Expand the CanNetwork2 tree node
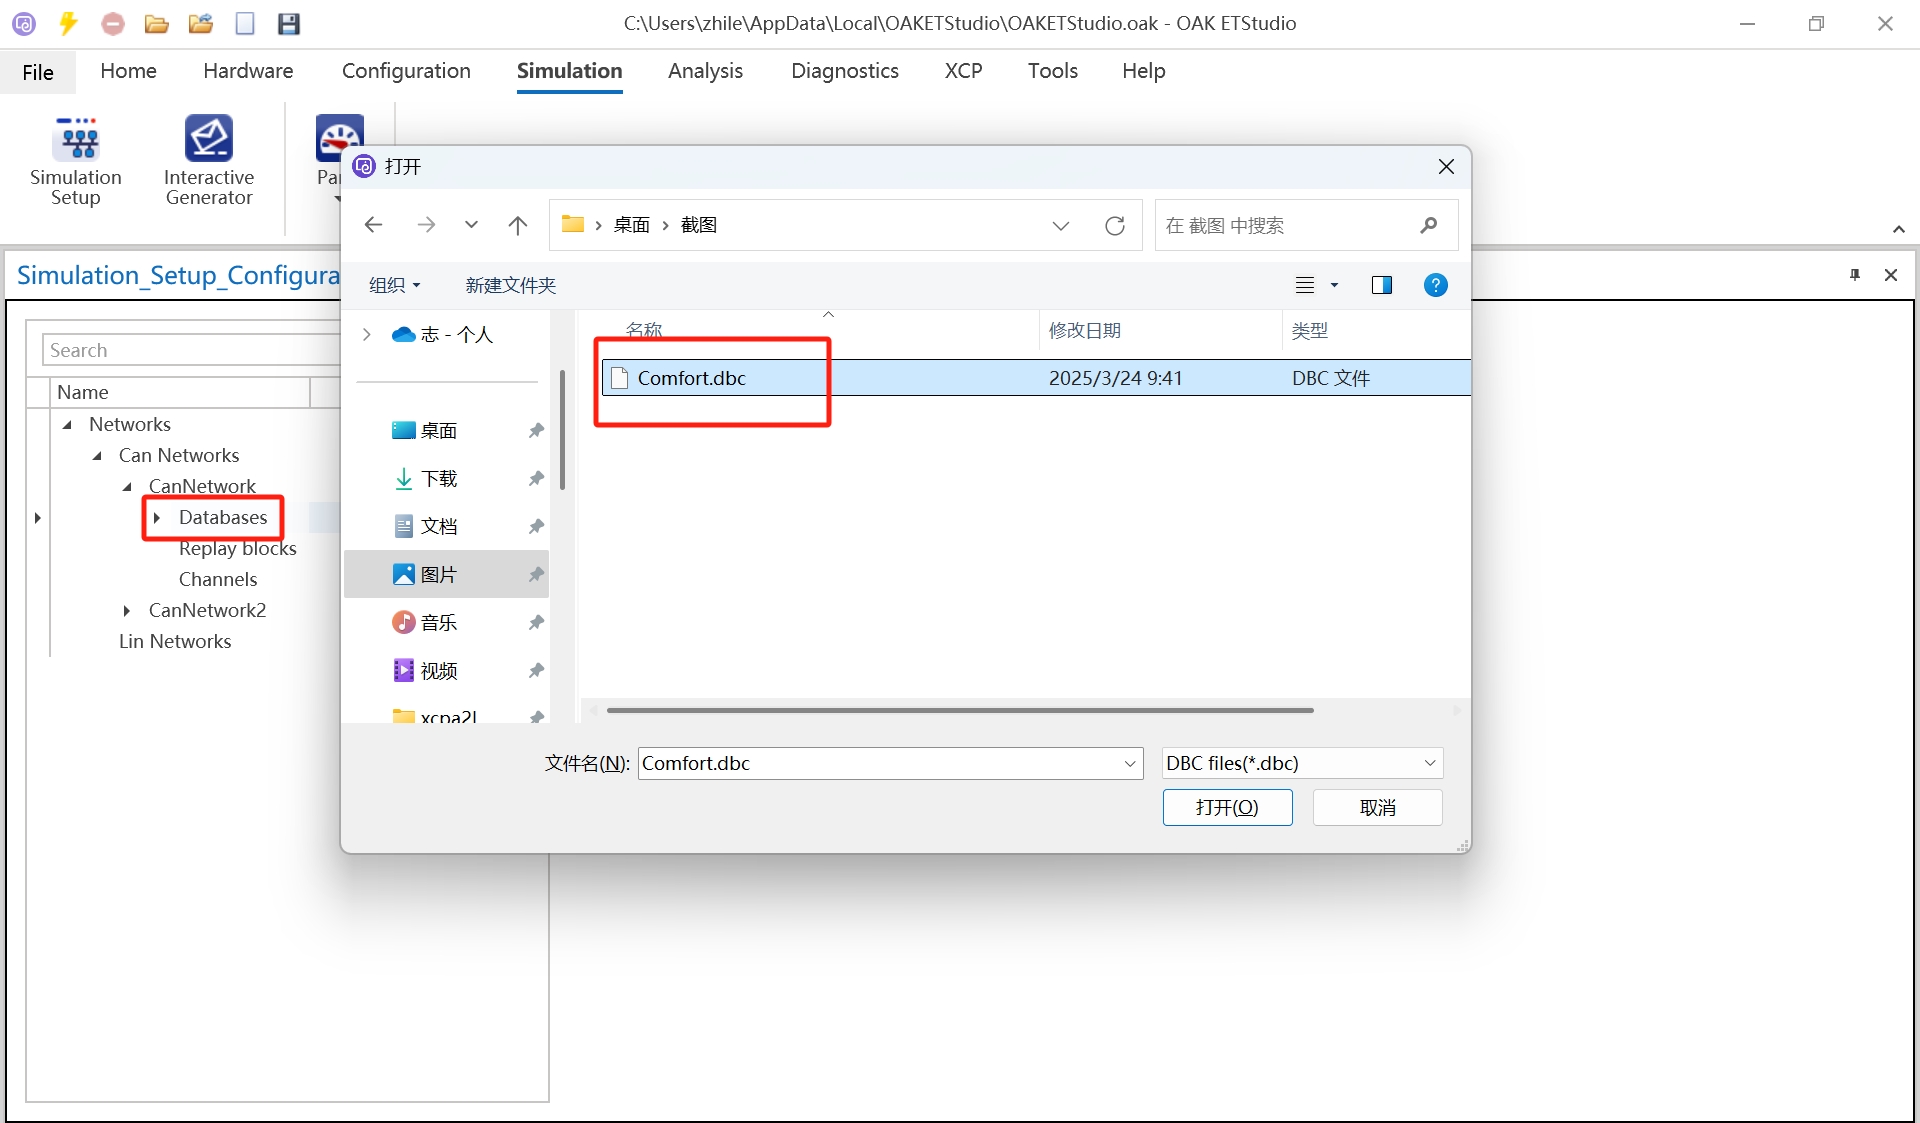The image size is (1920, 1123). (x=127, y=610)
